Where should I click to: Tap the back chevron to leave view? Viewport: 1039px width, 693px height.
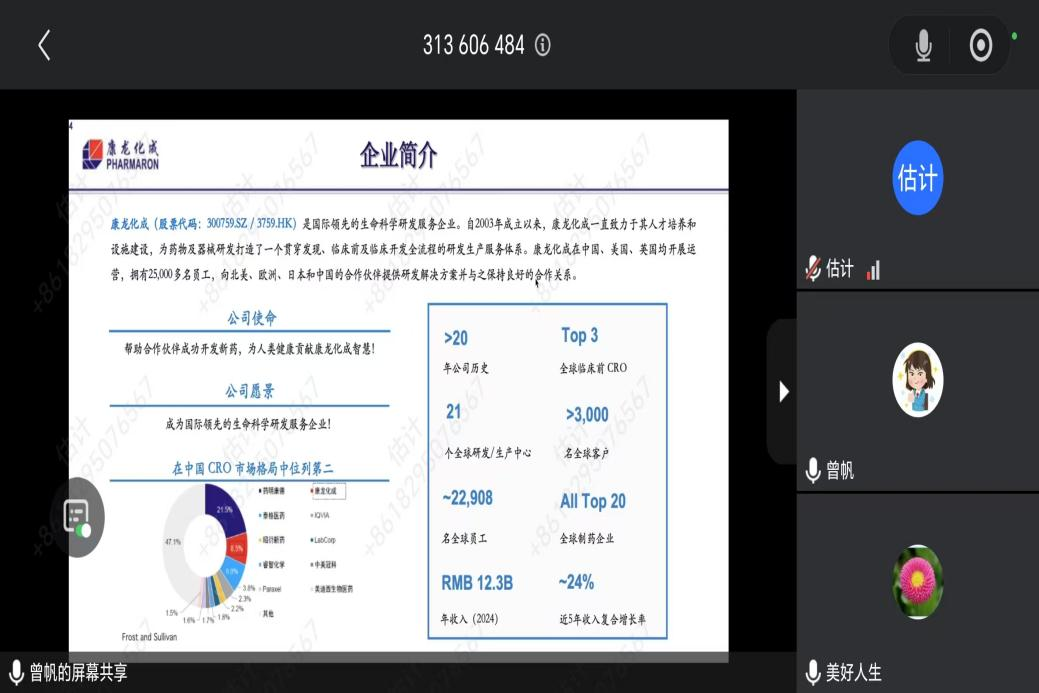click(x=44, y=45)
